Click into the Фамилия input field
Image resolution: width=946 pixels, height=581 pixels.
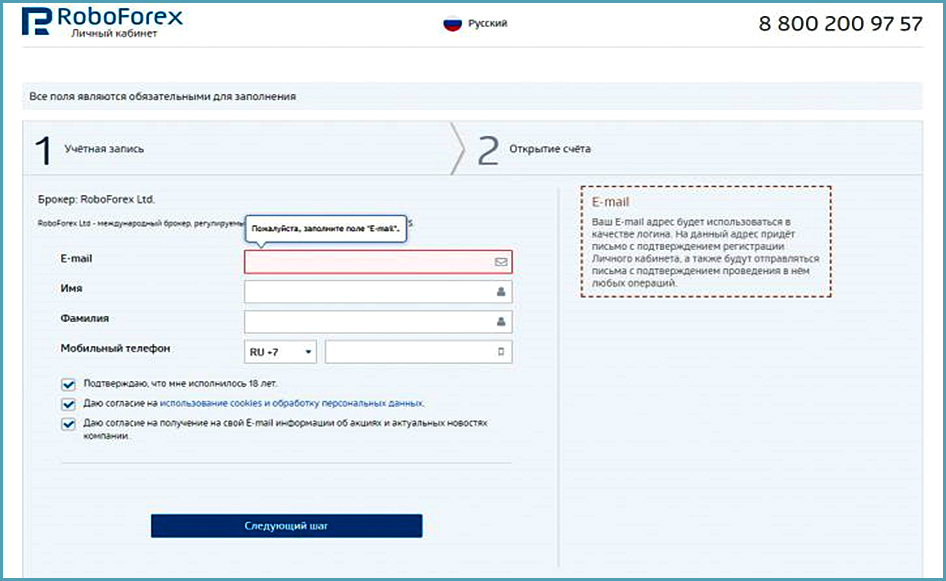click(x=368, y=322)
